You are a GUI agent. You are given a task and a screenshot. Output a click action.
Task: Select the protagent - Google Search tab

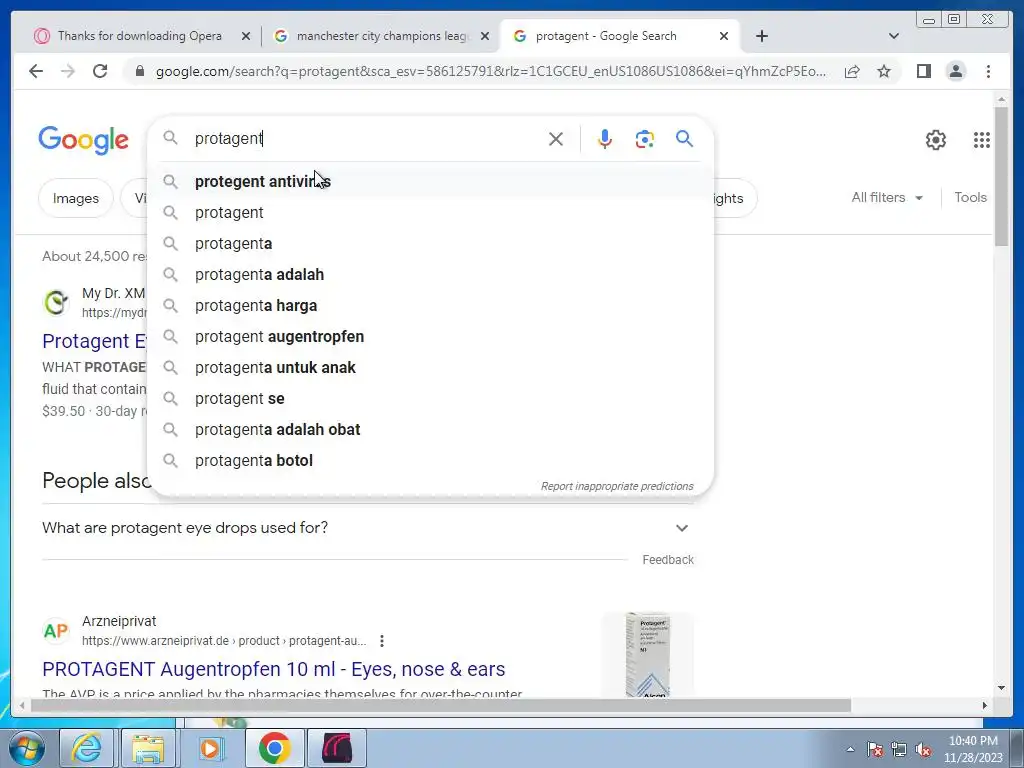619,36
